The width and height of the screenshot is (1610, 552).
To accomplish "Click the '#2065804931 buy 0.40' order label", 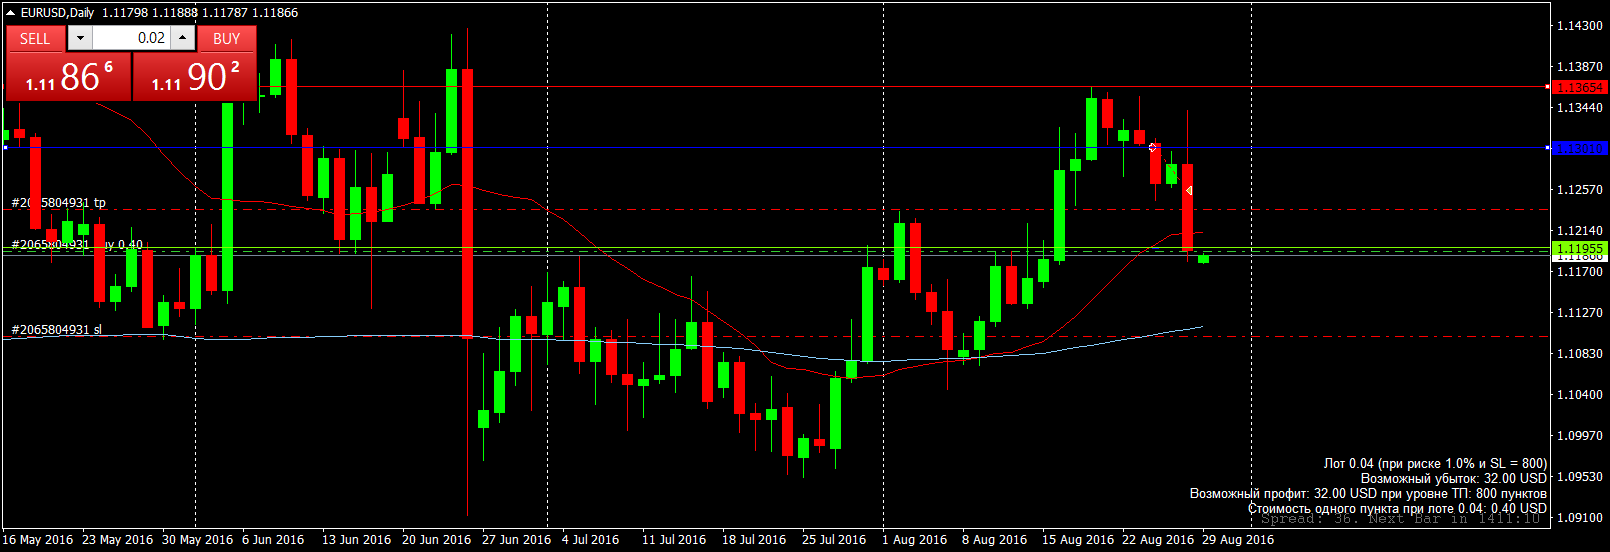I will [77, 245].
